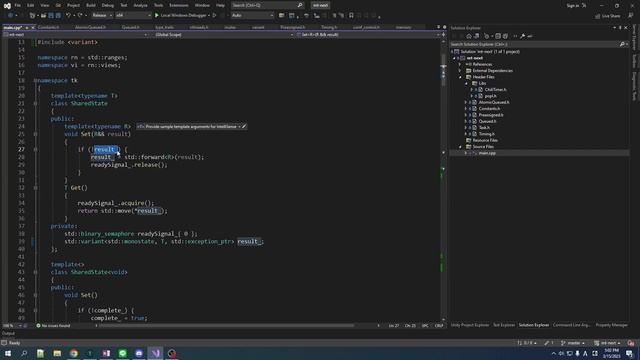The width and height of the screenshot is (640, 360).
Task: Open Chrome from the taskbar
Action: (x=73, y=353)
